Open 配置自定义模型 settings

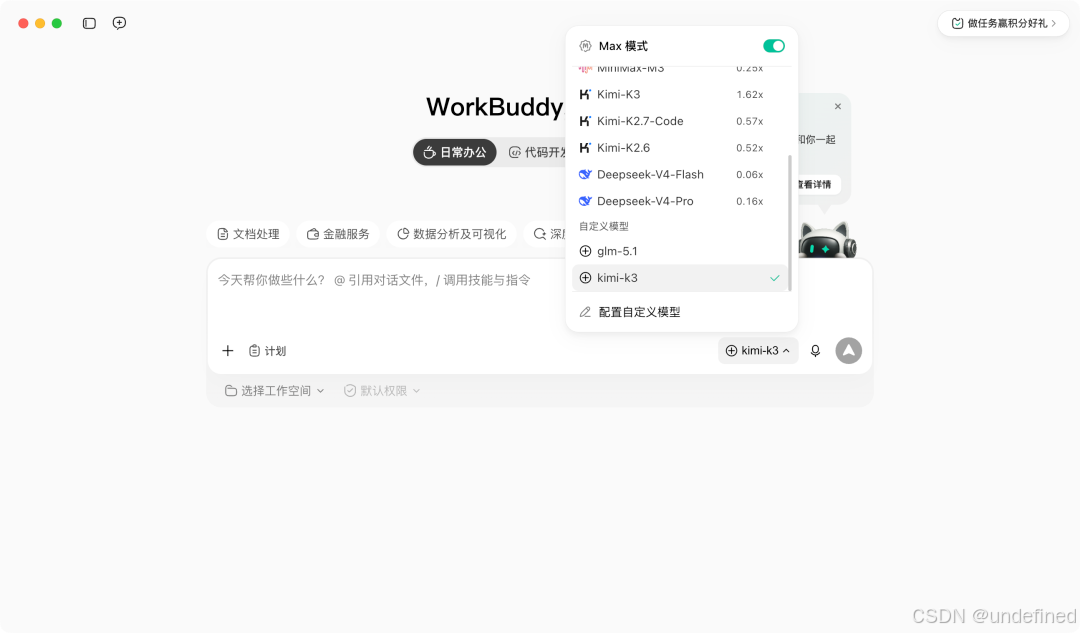point(680,312)
